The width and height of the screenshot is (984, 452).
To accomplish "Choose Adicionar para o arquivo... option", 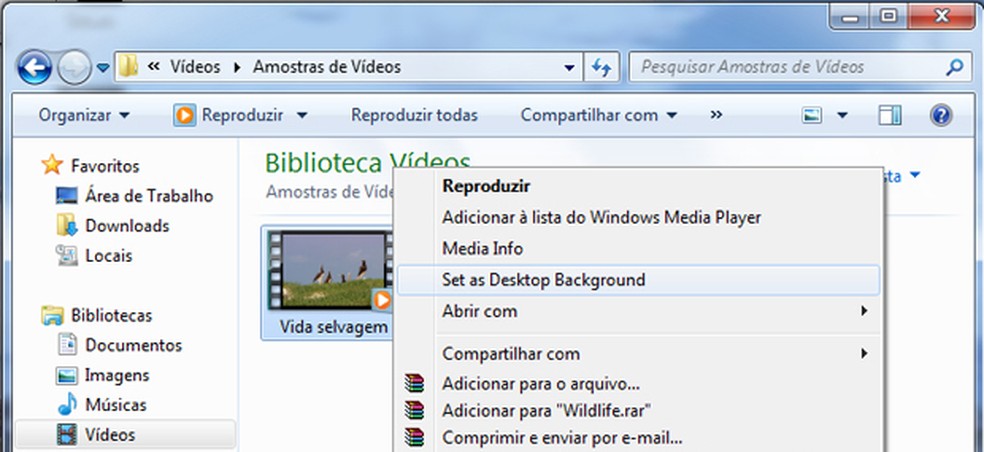I will pyautogui.click(x=541, y=383).
